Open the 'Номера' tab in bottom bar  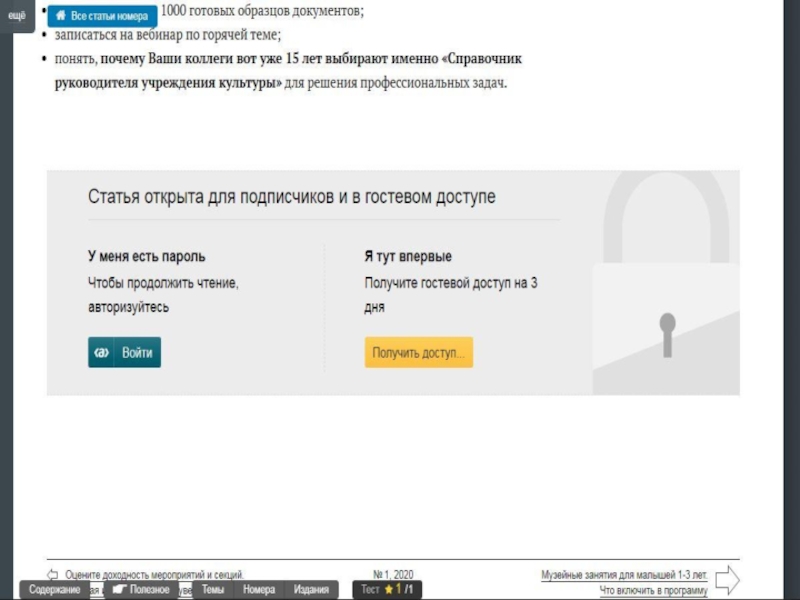(259, 590)
